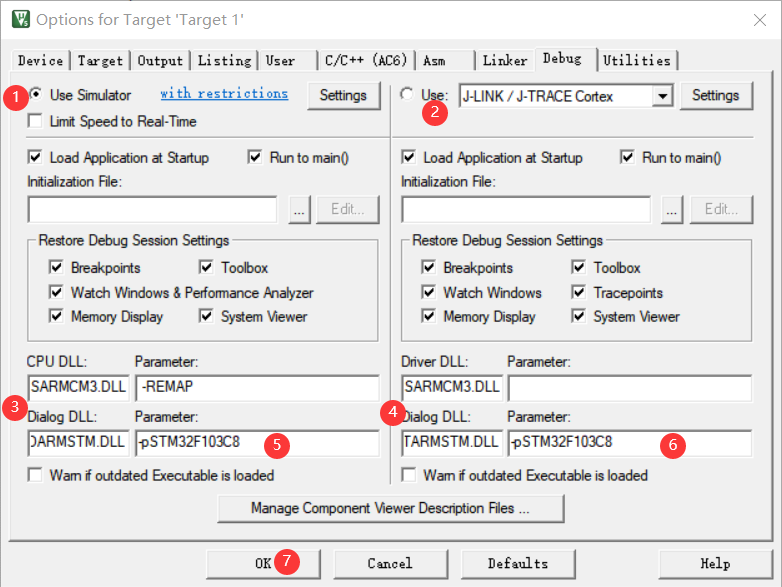Click CPU DLL field SARMCM3.DLL

(x=79, y=388)
